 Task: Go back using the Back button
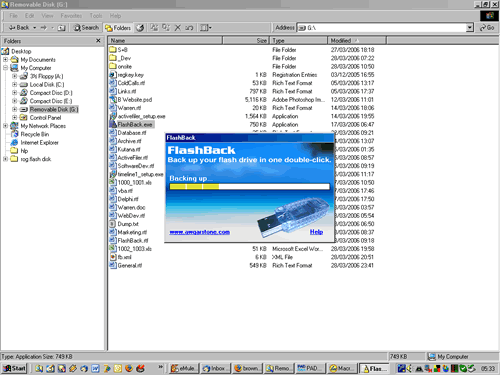tap(19, 28)
